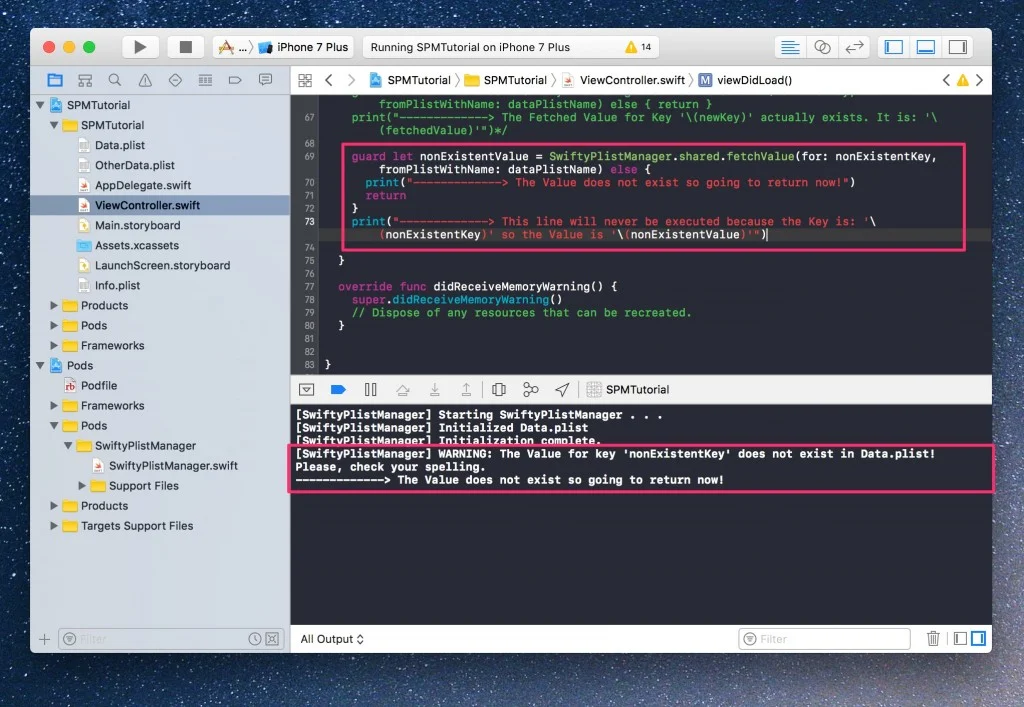The width and height of the screenshot is (1024, 707).
Task: Open the Breakpoint navigator
Action: (x=235, y=80)
